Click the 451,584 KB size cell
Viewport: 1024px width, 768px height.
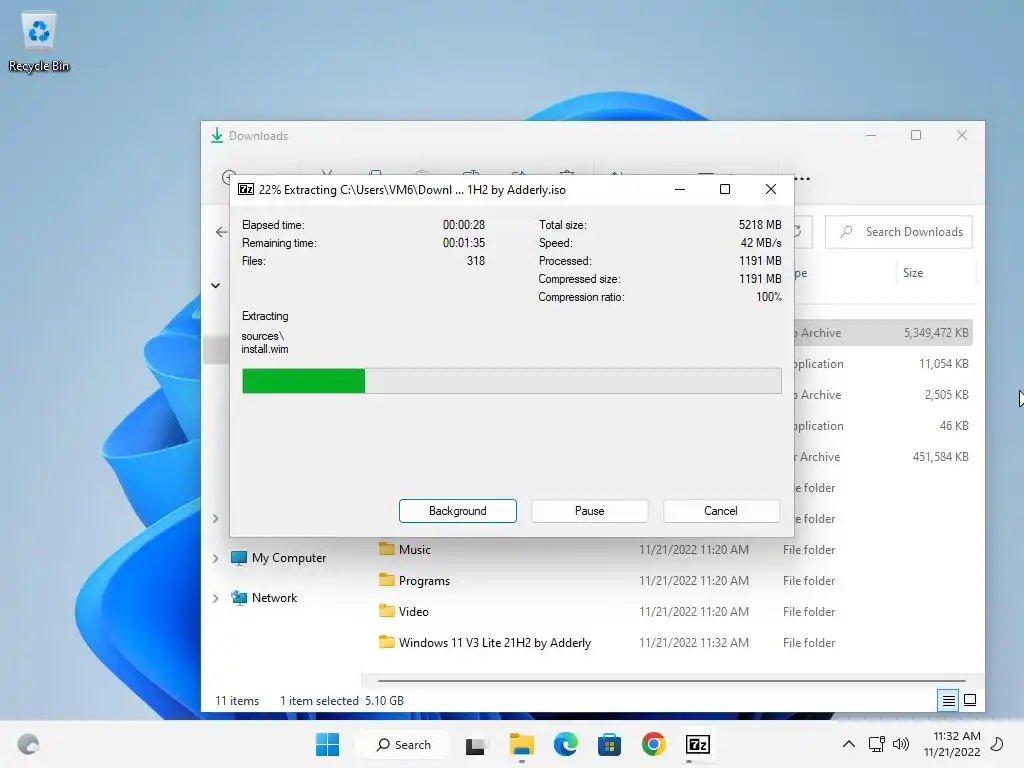pos(940,457)
